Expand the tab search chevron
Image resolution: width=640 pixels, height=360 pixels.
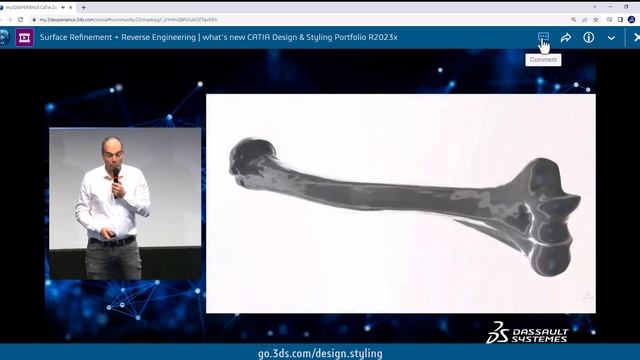594,7
